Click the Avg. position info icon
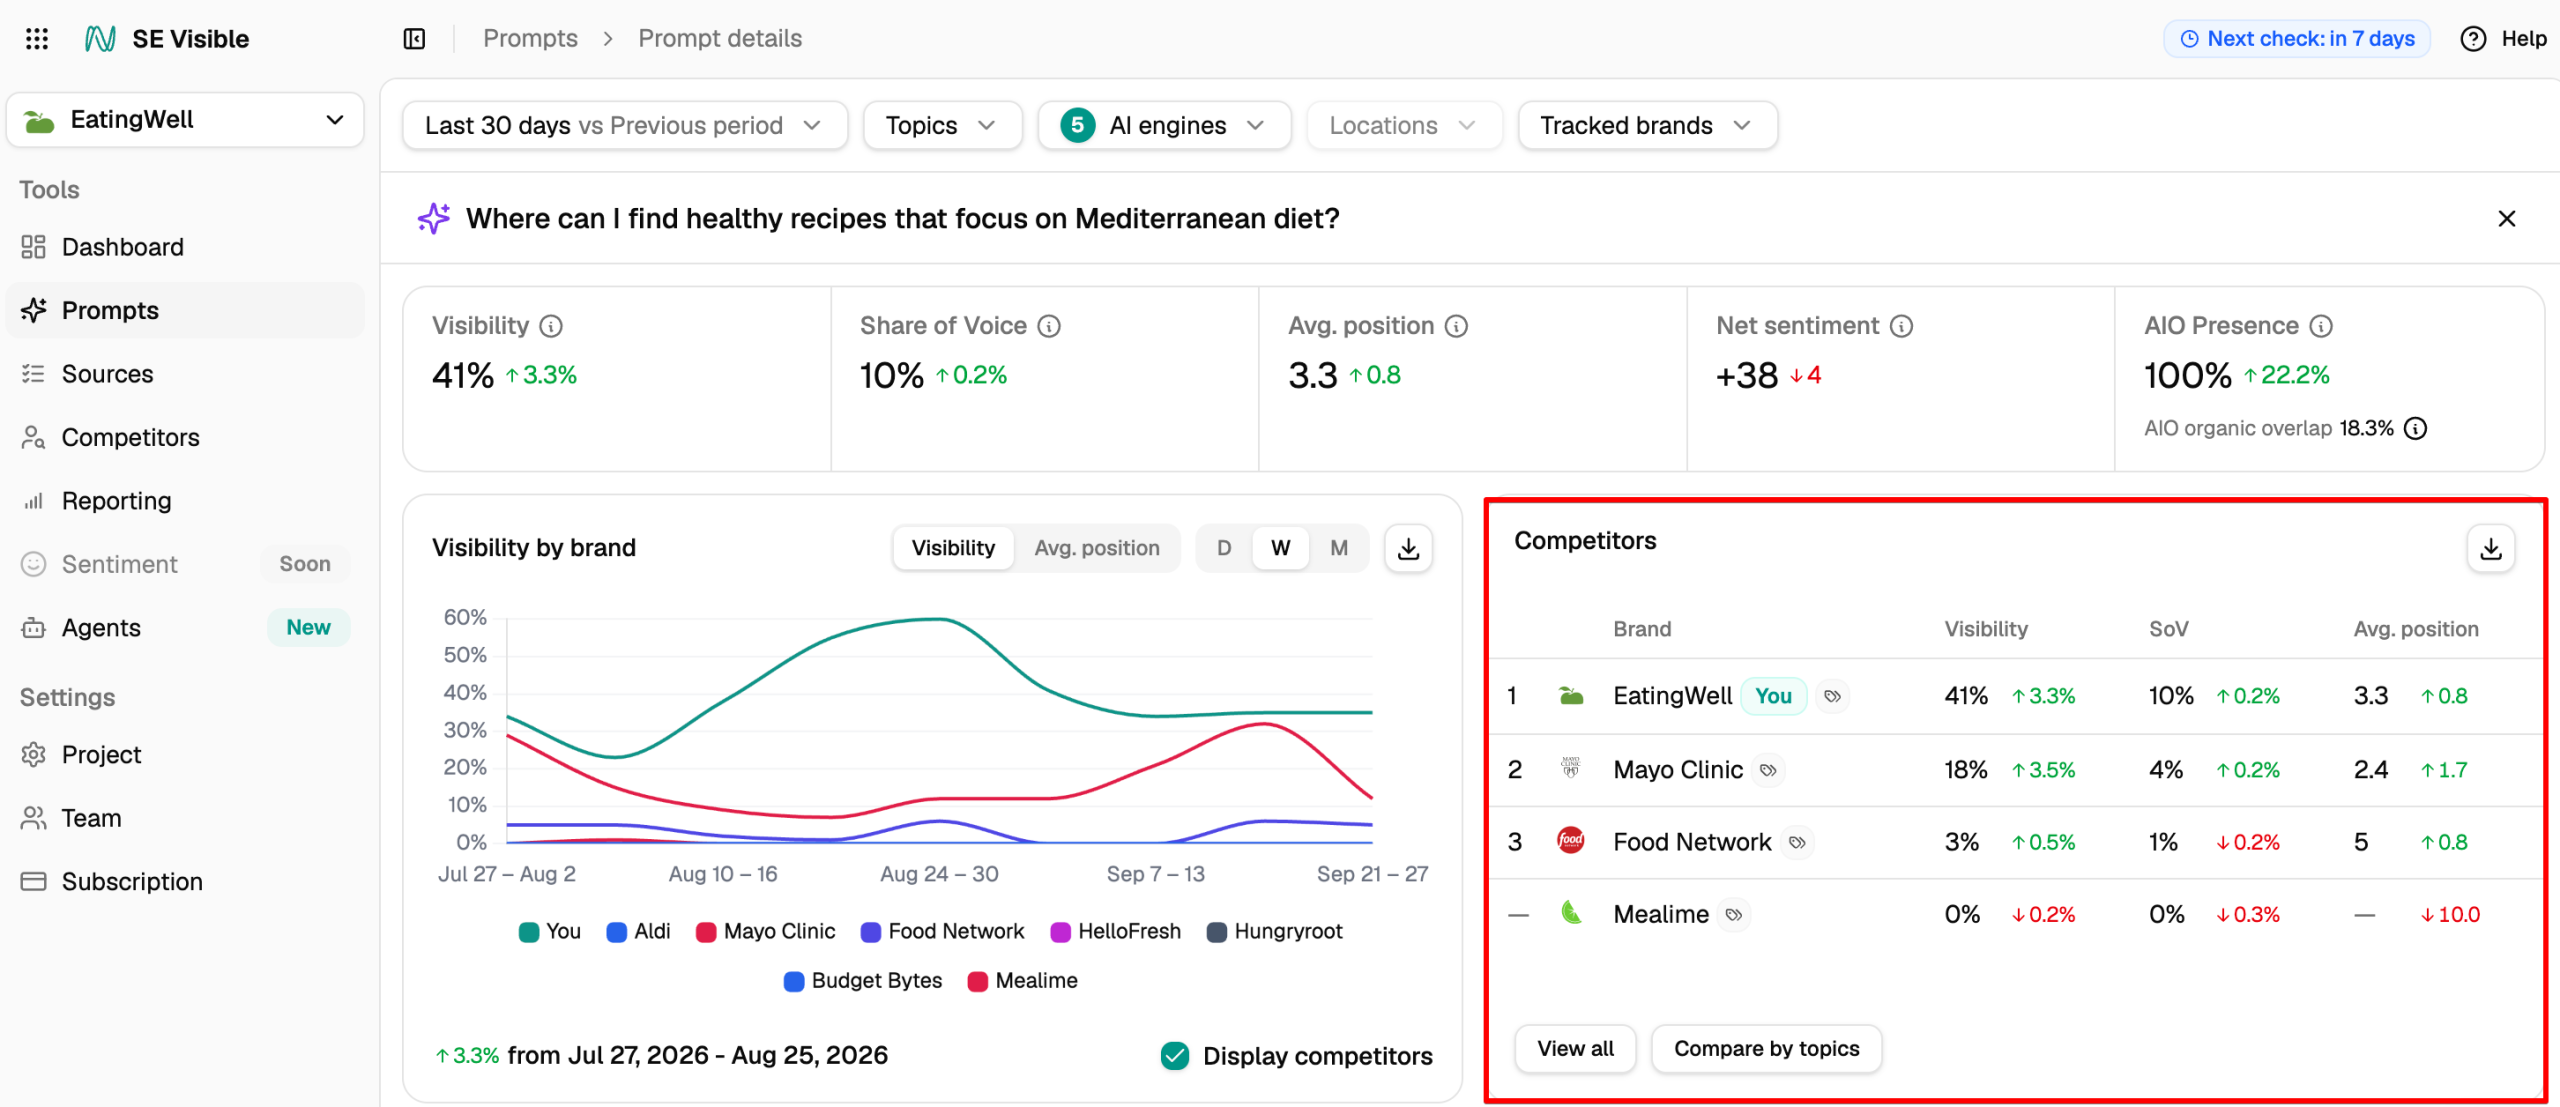Viewport: 2560px width, 1107px height. tap(1457, 326)
